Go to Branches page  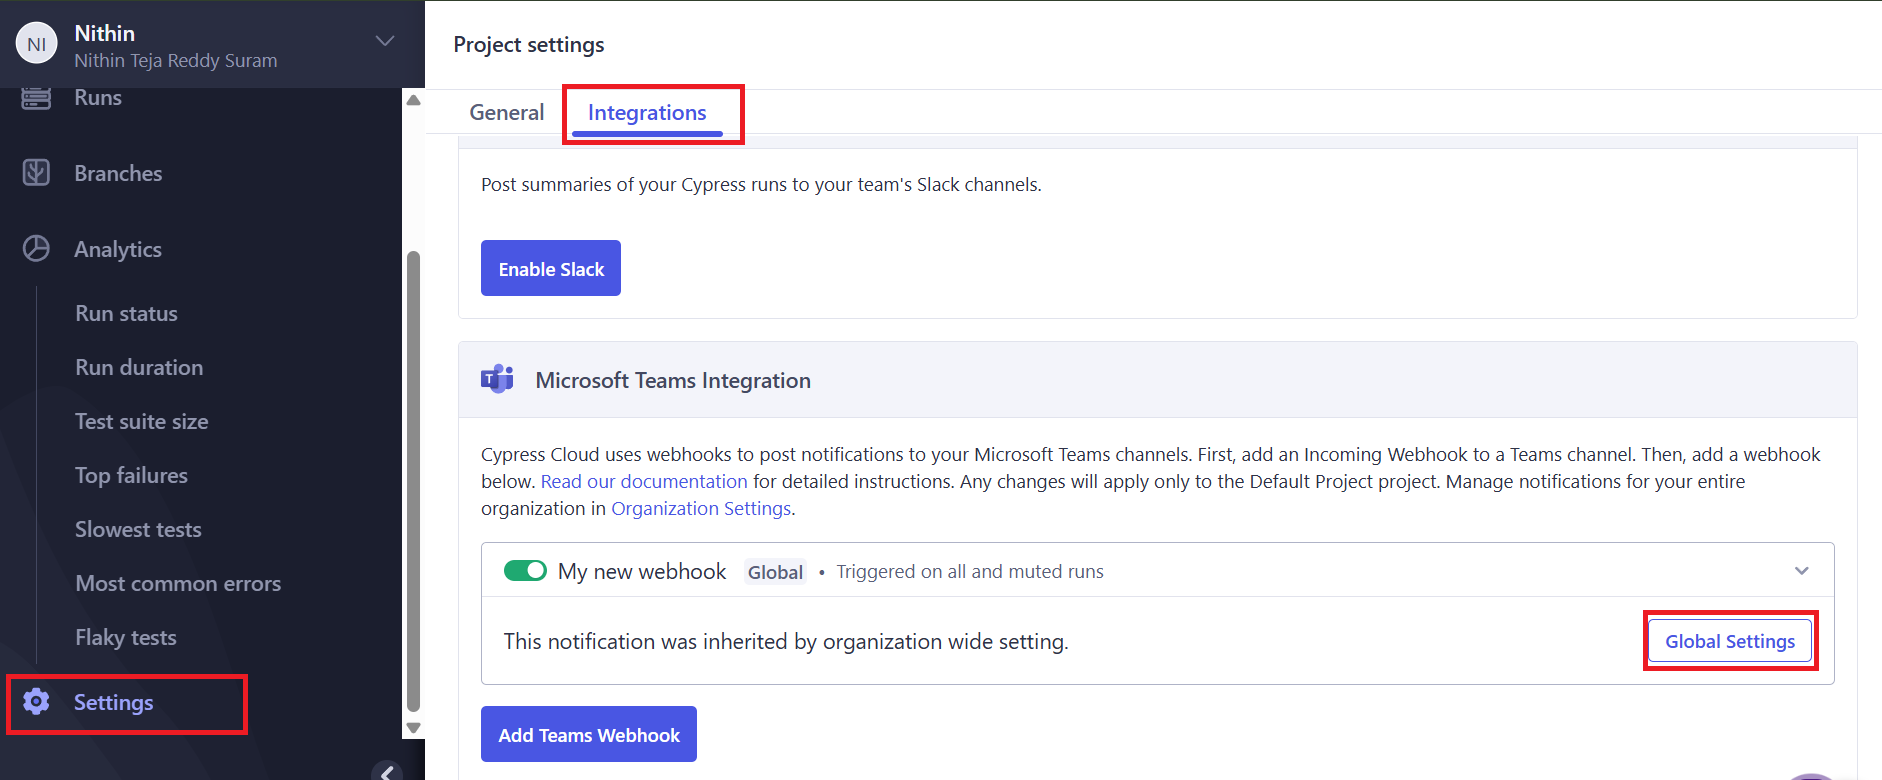coord(118,173)
